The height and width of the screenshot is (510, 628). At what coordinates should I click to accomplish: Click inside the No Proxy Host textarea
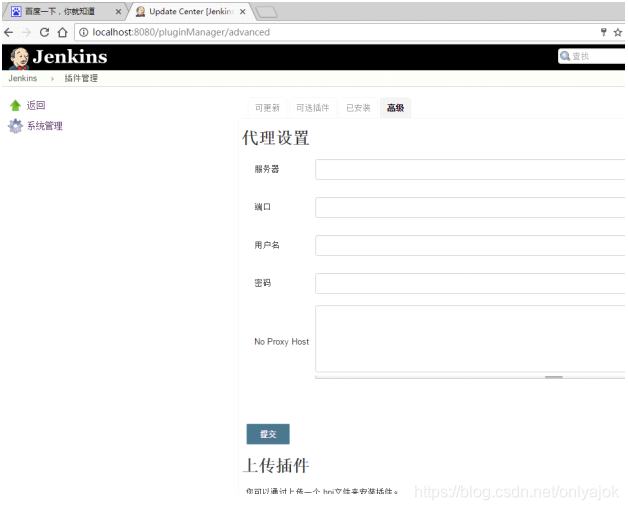point(470,339)
